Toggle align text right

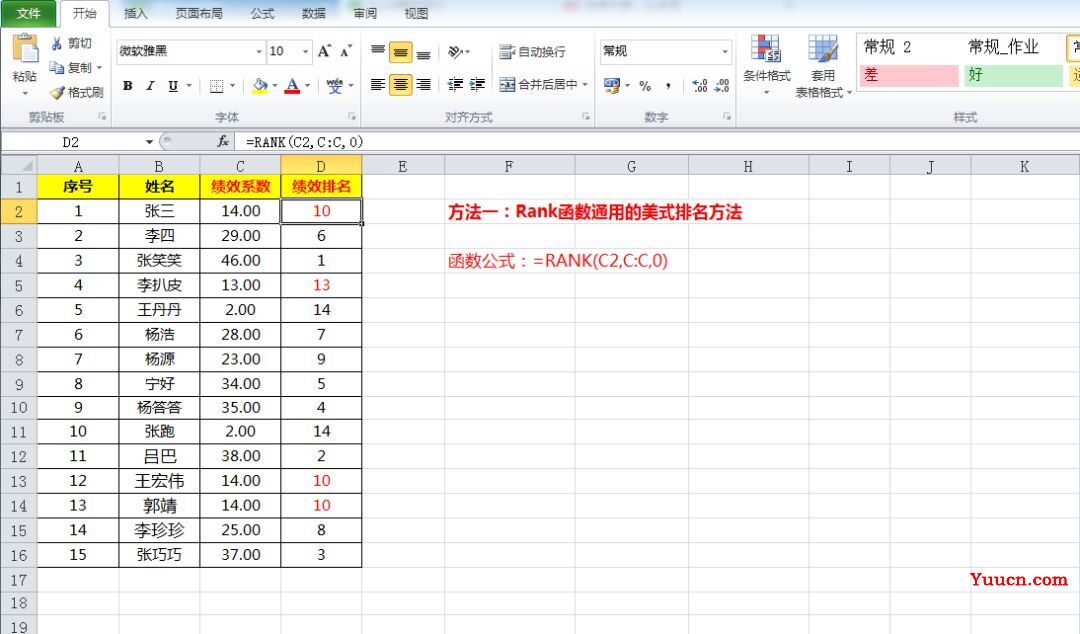(x=424, y=85)
